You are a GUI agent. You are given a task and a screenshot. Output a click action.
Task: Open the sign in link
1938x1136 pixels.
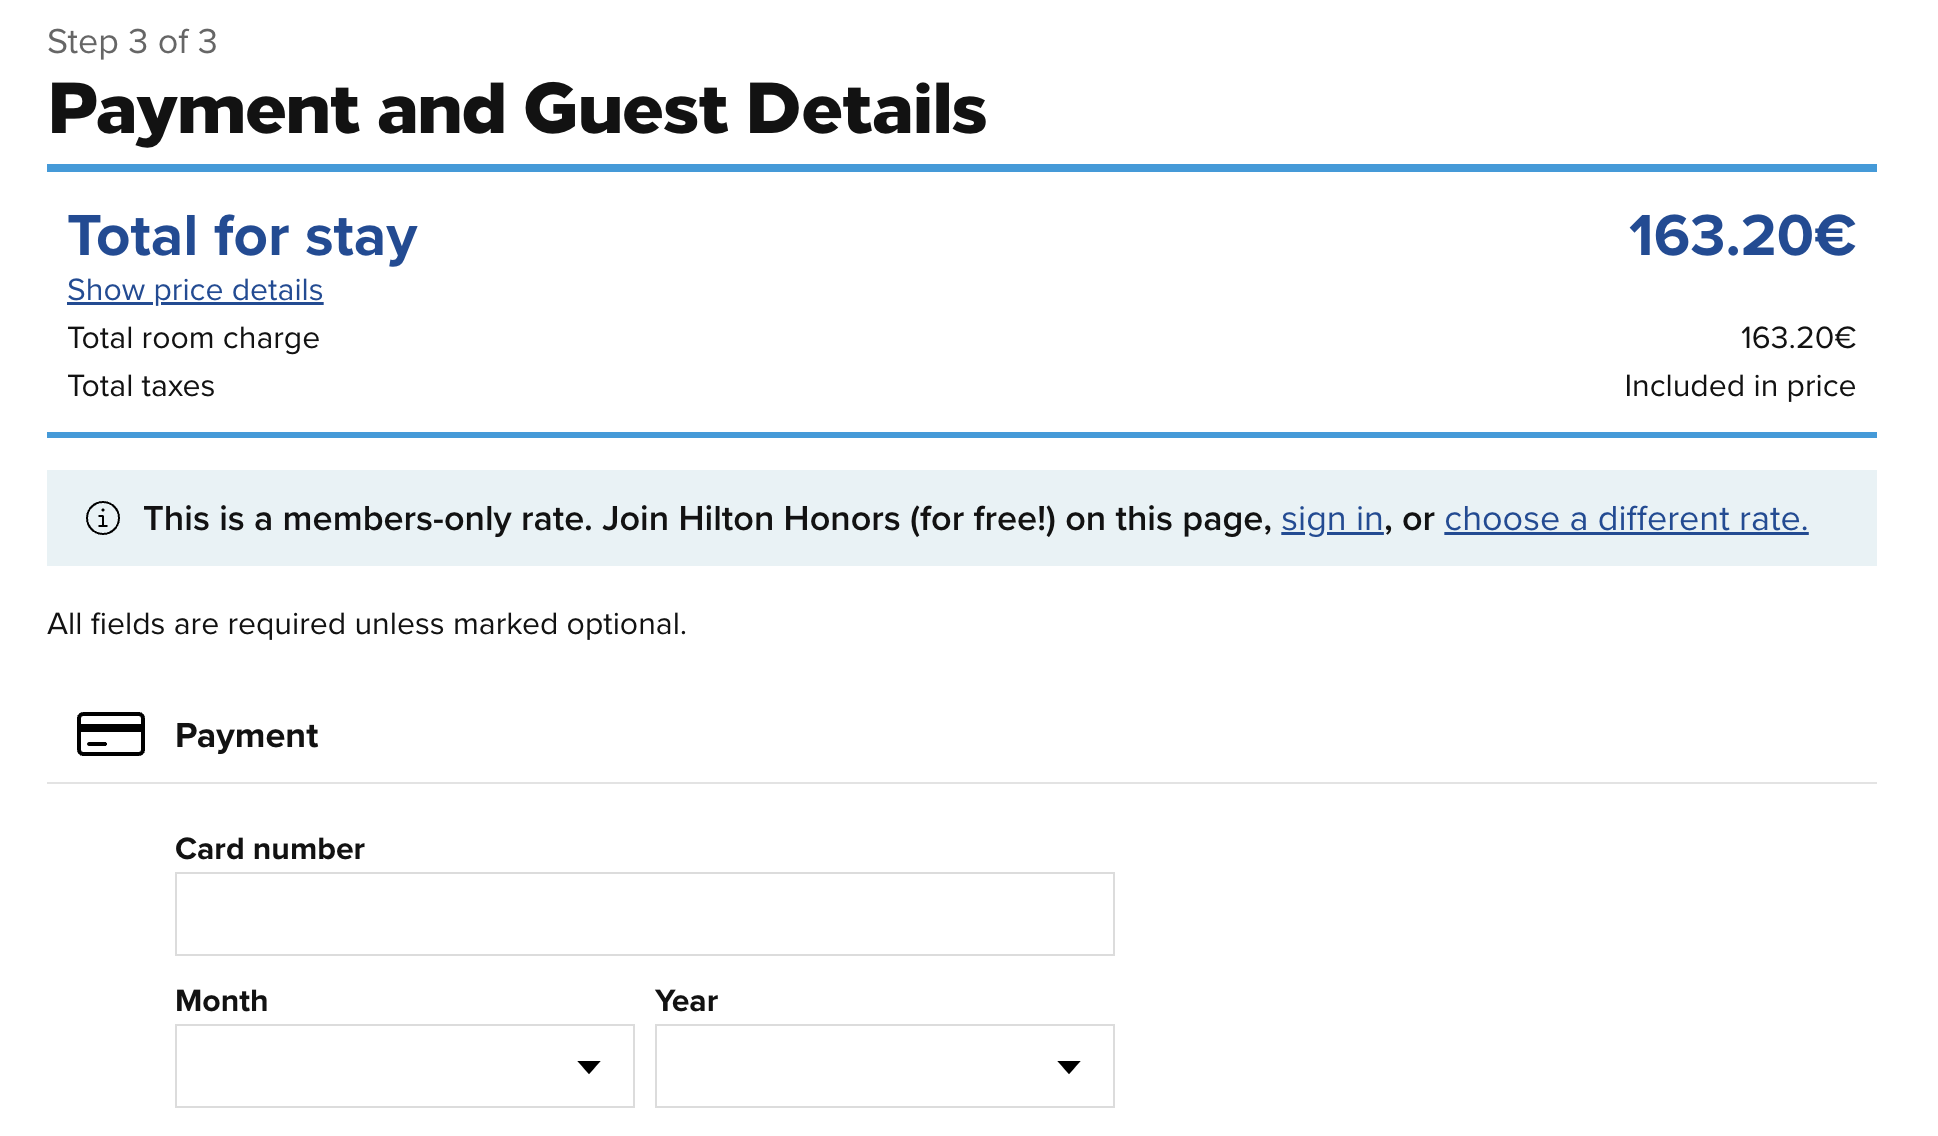click(x=1331, y=519)
